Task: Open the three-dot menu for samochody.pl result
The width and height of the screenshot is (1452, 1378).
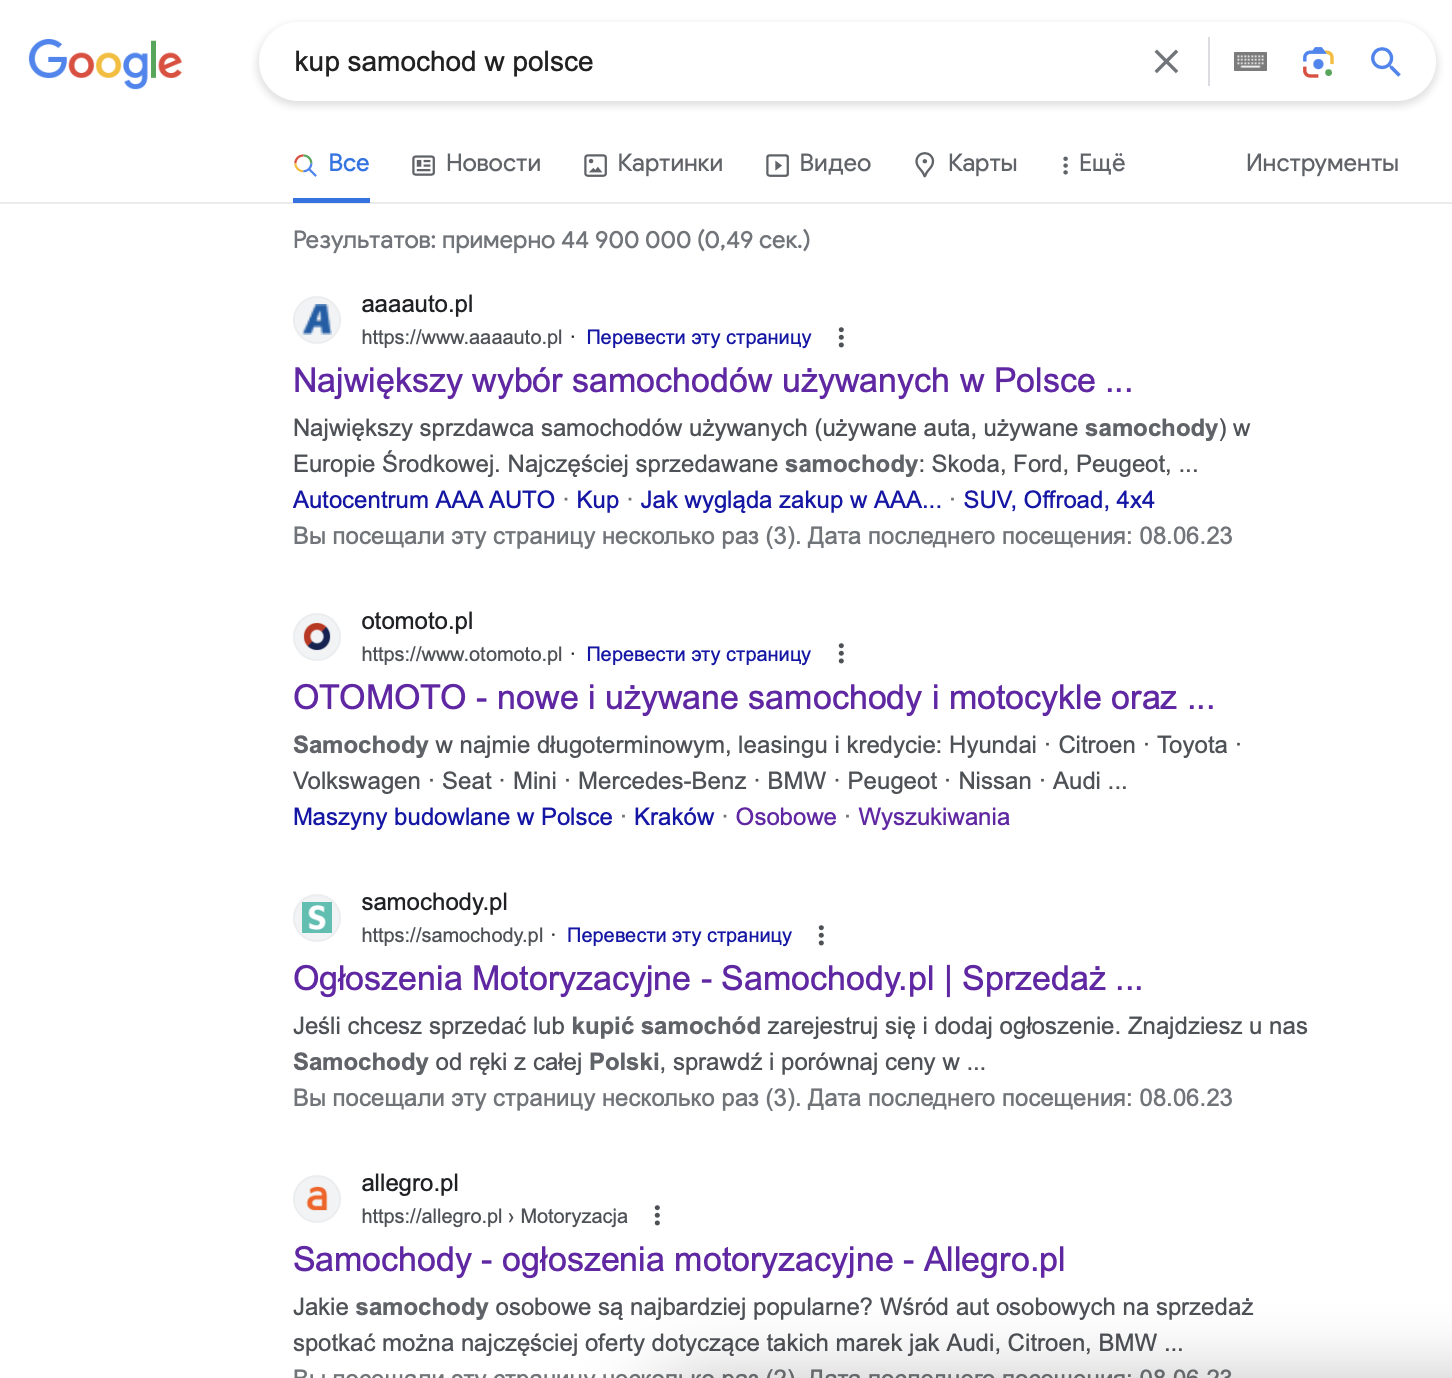Action: click(x=821, y=935)
